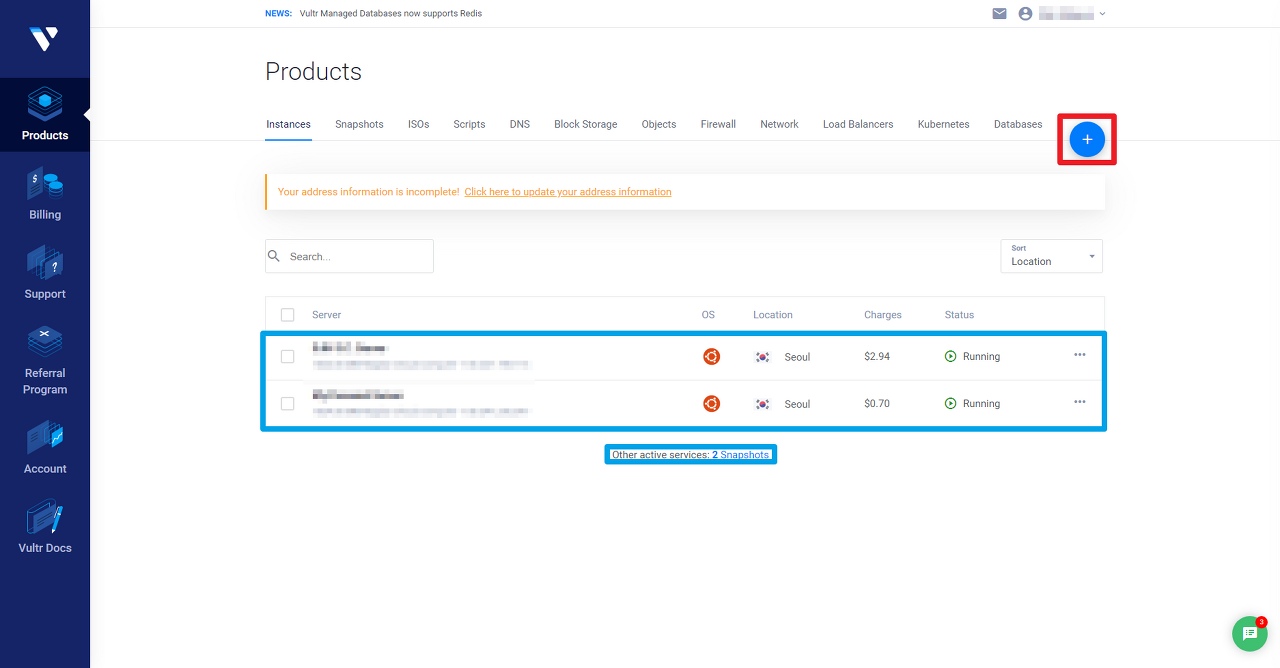1280x668 pixels.
Task: Toggle the select-all servers checkbox
Action: (288, 315)
